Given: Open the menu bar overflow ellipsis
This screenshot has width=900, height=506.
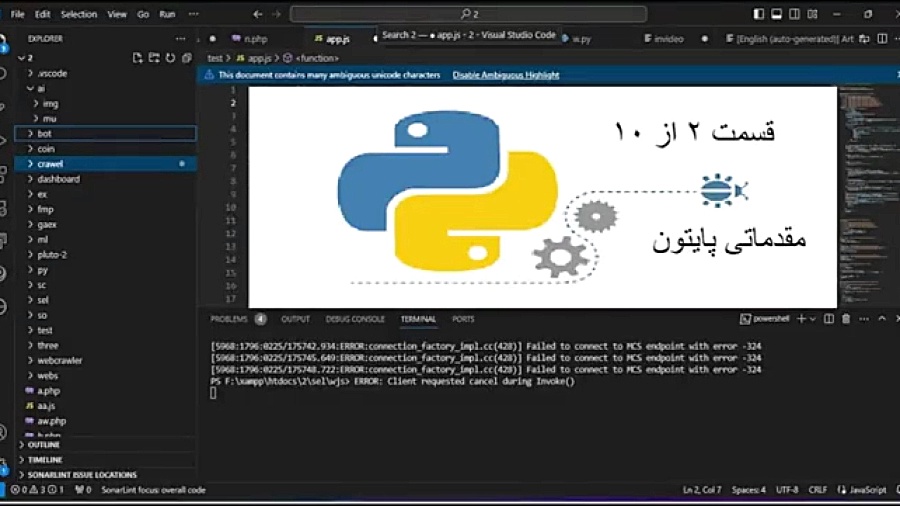Looking at the screenshot, I should point(193,14).
